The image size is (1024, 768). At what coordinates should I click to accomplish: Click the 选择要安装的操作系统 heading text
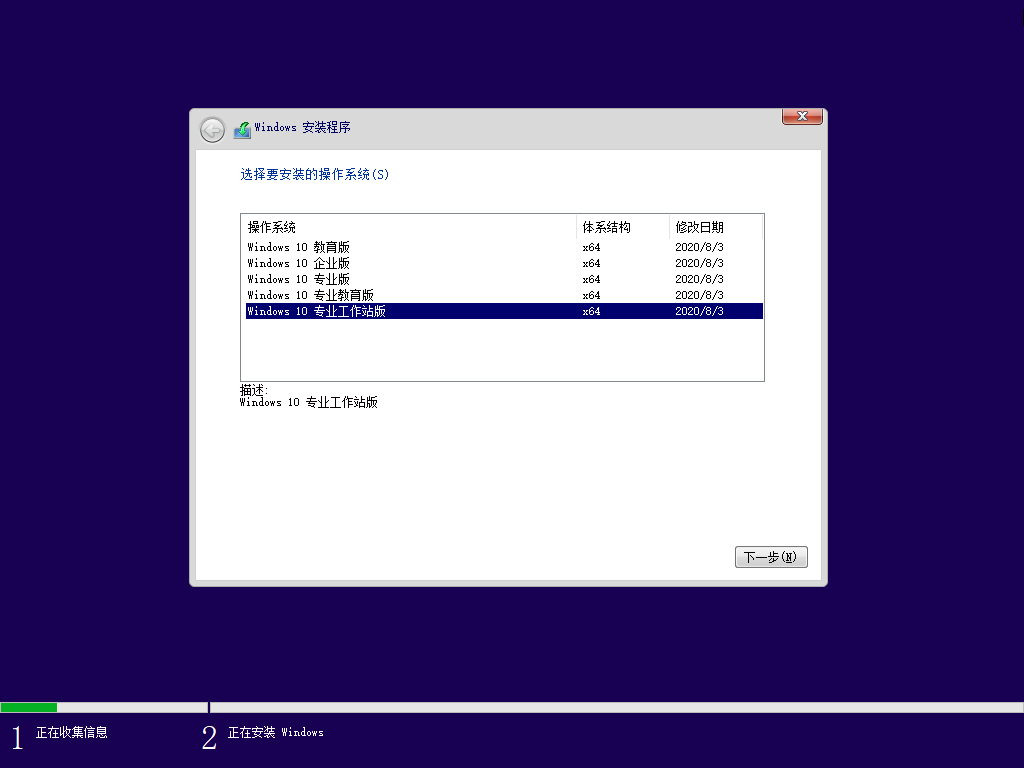315,174
